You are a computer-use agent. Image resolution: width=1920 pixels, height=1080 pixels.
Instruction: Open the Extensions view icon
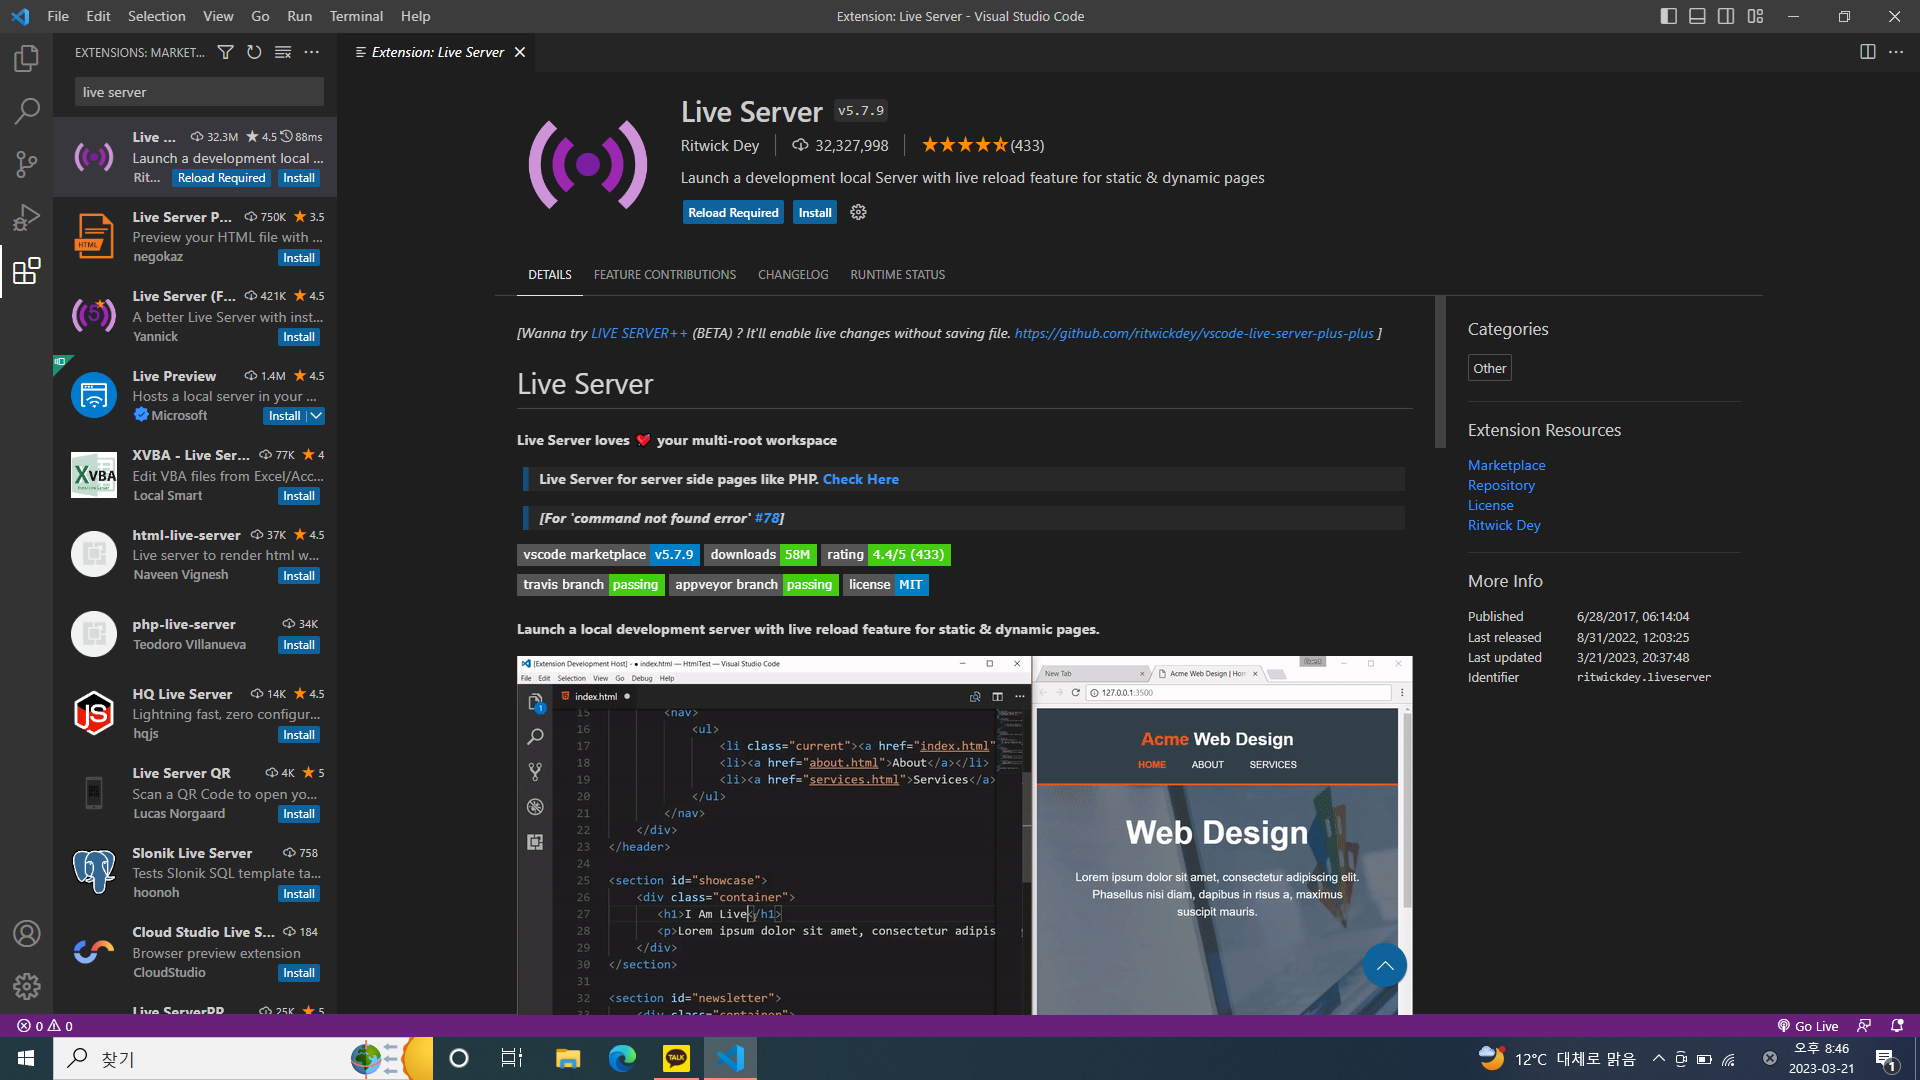27,271
